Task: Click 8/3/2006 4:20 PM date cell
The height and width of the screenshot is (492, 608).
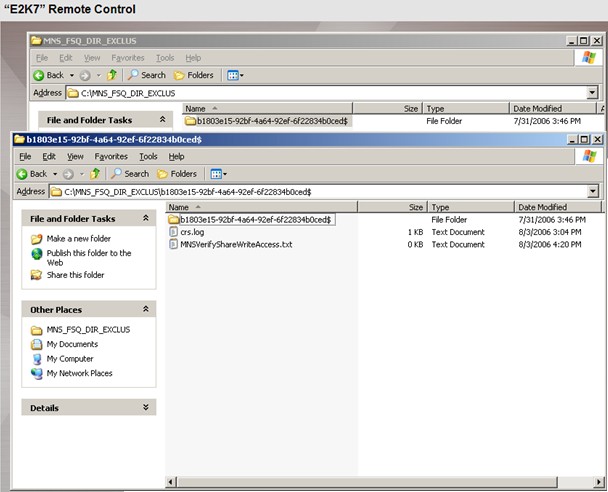Action: pyautogui.click(x=550, y=245)
